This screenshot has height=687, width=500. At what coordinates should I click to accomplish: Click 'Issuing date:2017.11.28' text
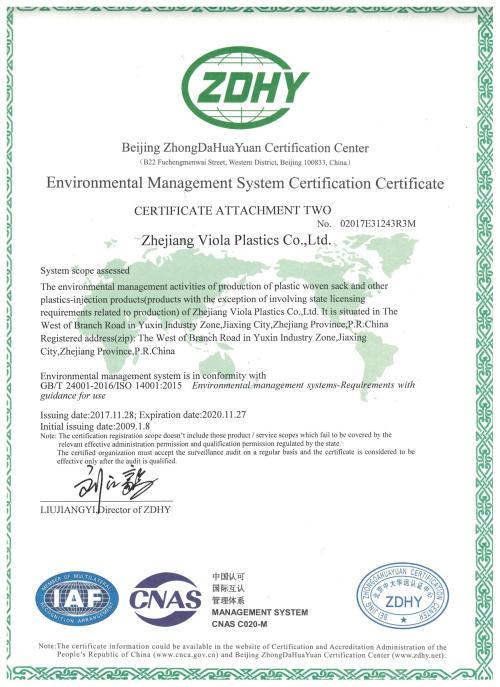coord(88,414)
